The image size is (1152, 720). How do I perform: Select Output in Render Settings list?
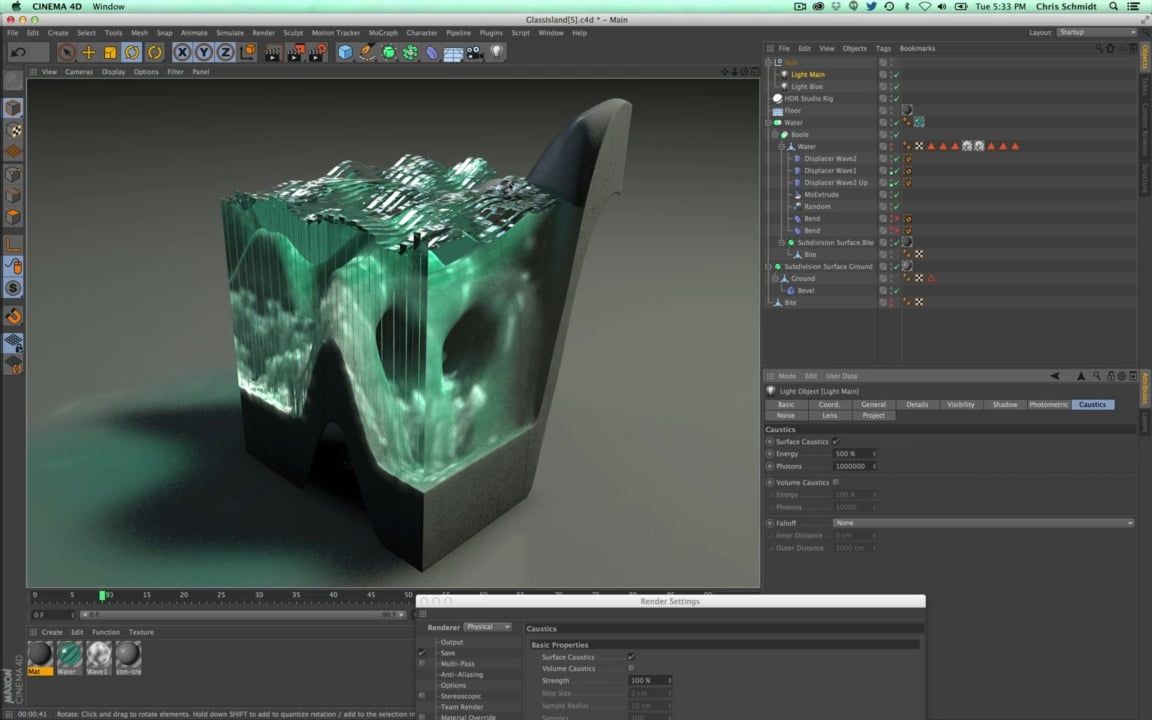(x=452, y=642)
